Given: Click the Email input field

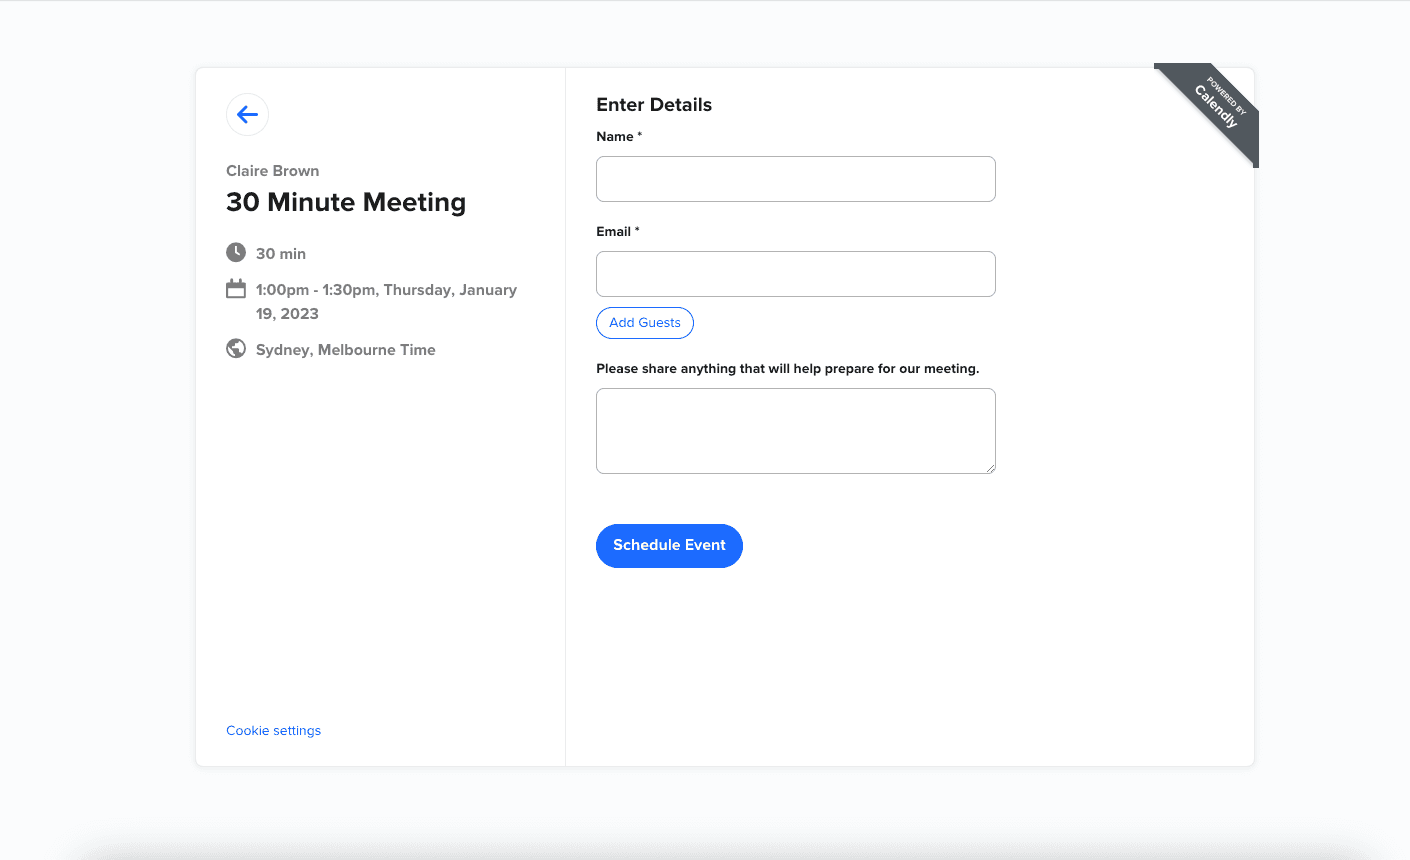Looking at the screenshot, I should (x=795, y=273).
